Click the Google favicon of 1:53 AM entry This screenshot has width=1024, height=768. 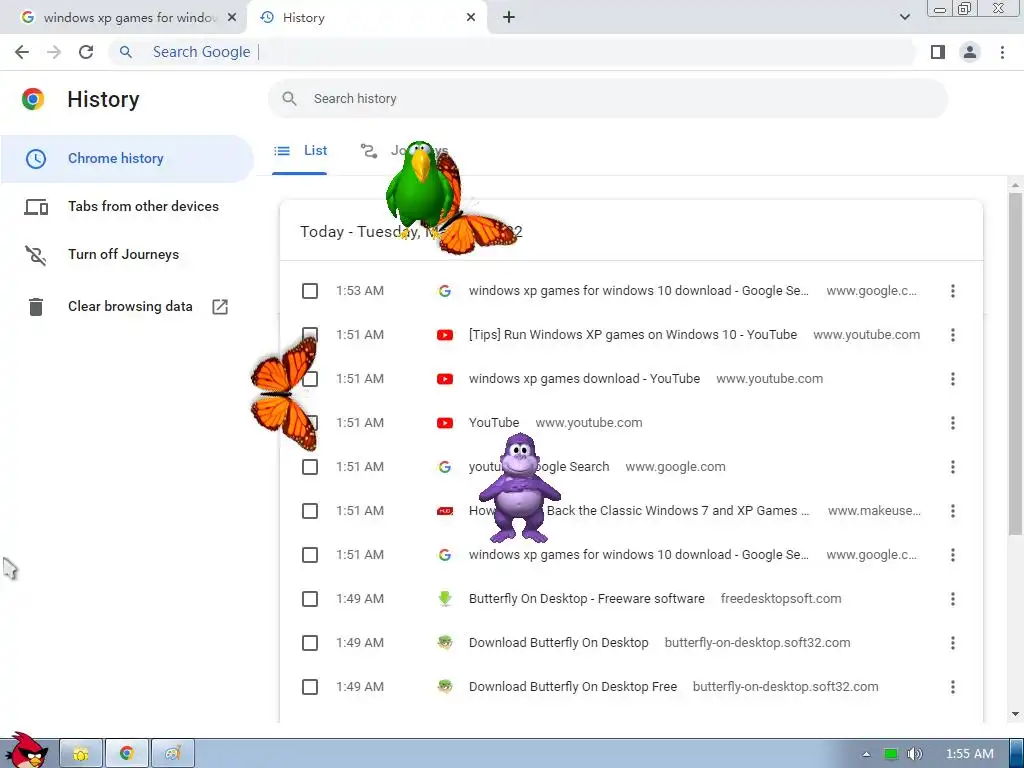pos(445,291)
